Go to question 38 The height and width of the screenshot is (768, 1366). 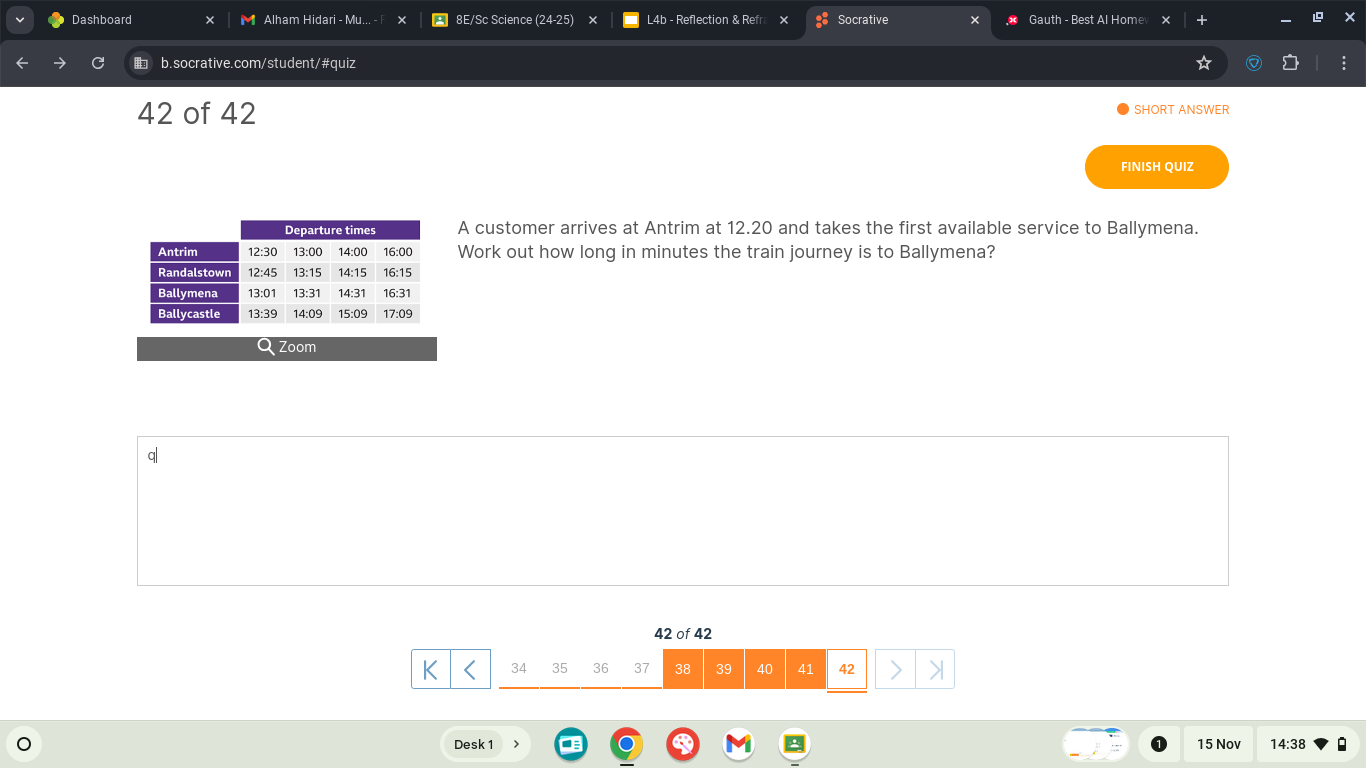coord(683,669)
